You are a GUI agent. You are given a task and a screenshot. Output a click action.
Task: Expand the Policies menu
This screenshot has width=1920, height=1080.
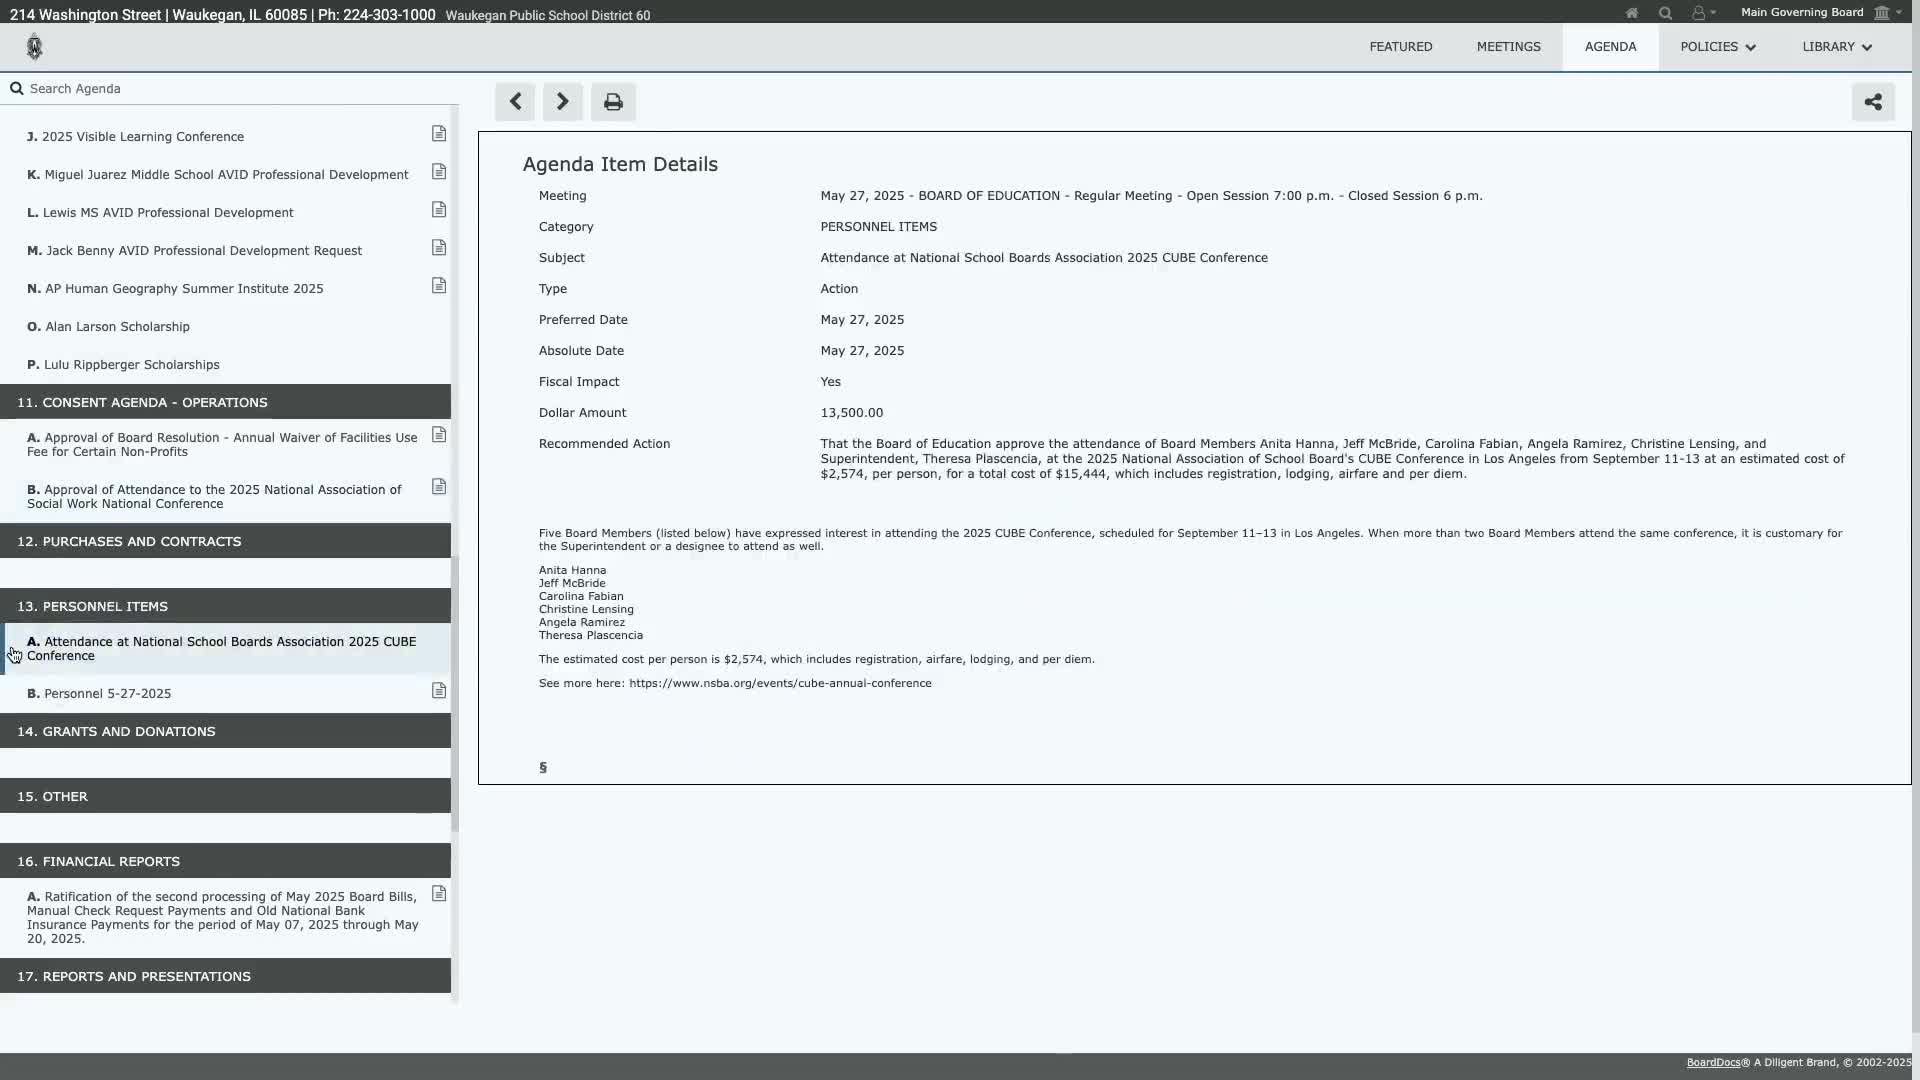(x=1717, y=47)
